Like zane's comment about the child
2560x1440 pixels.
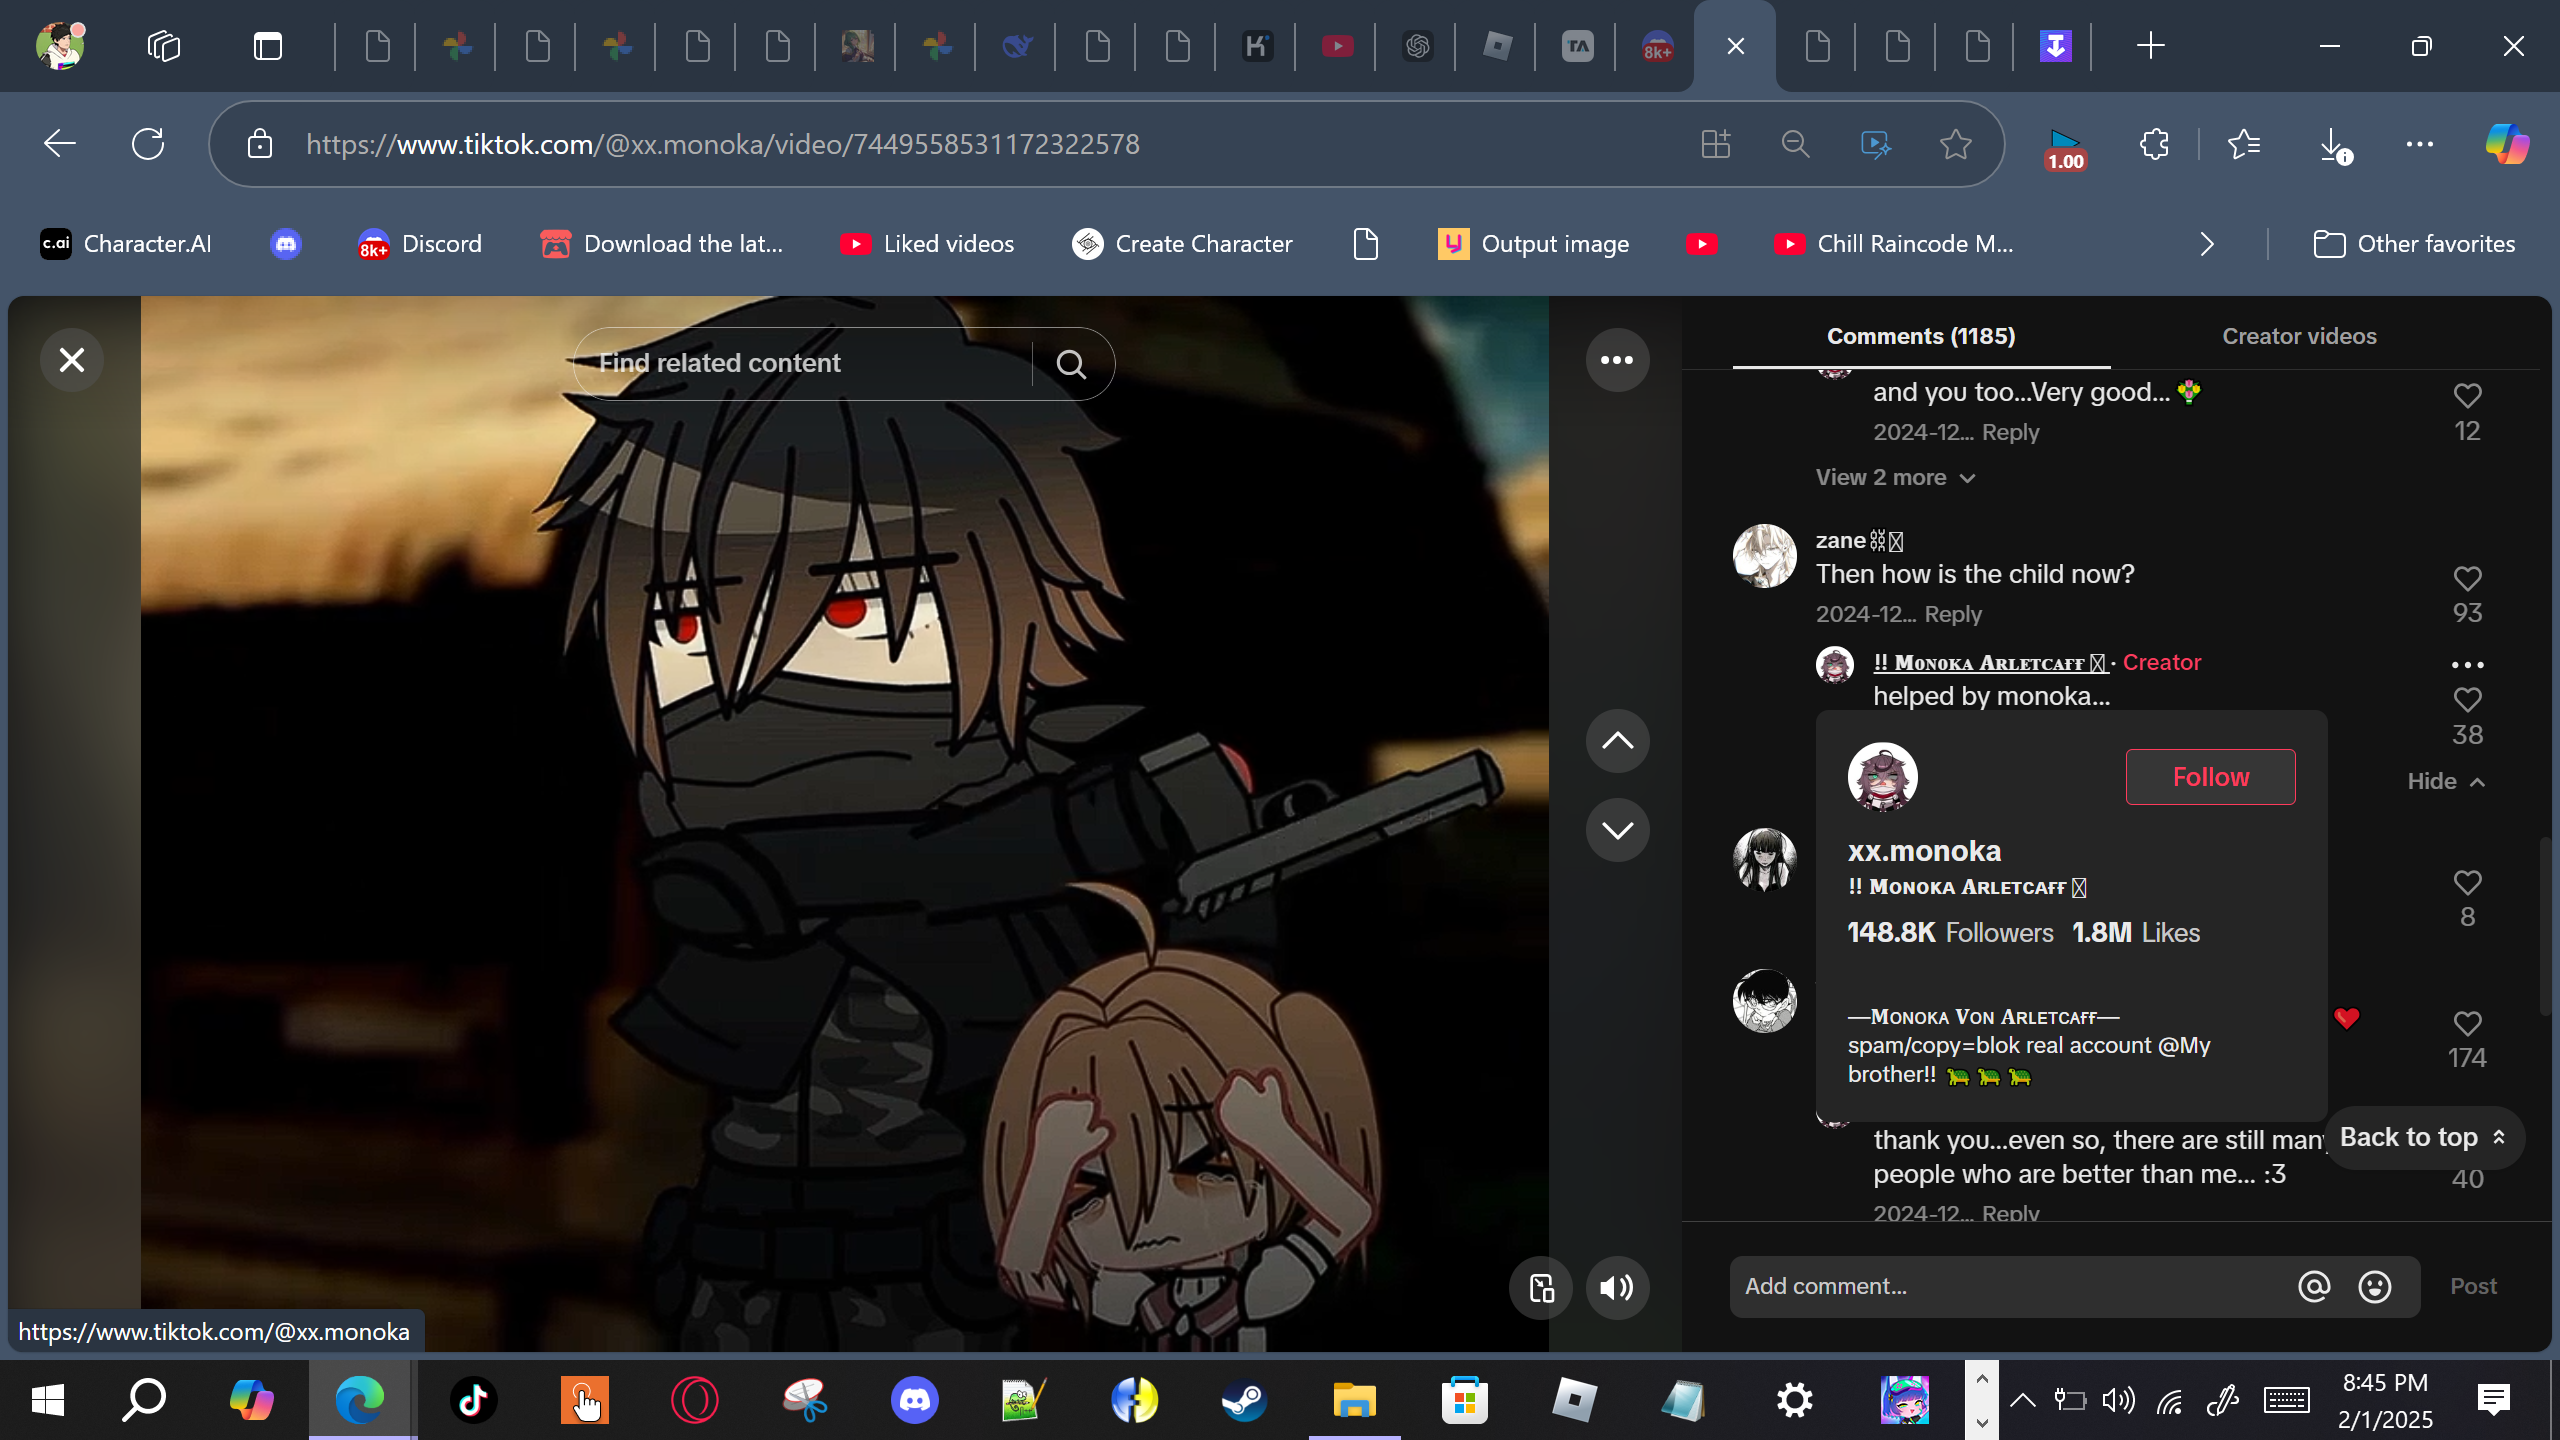click(2467, 579)
